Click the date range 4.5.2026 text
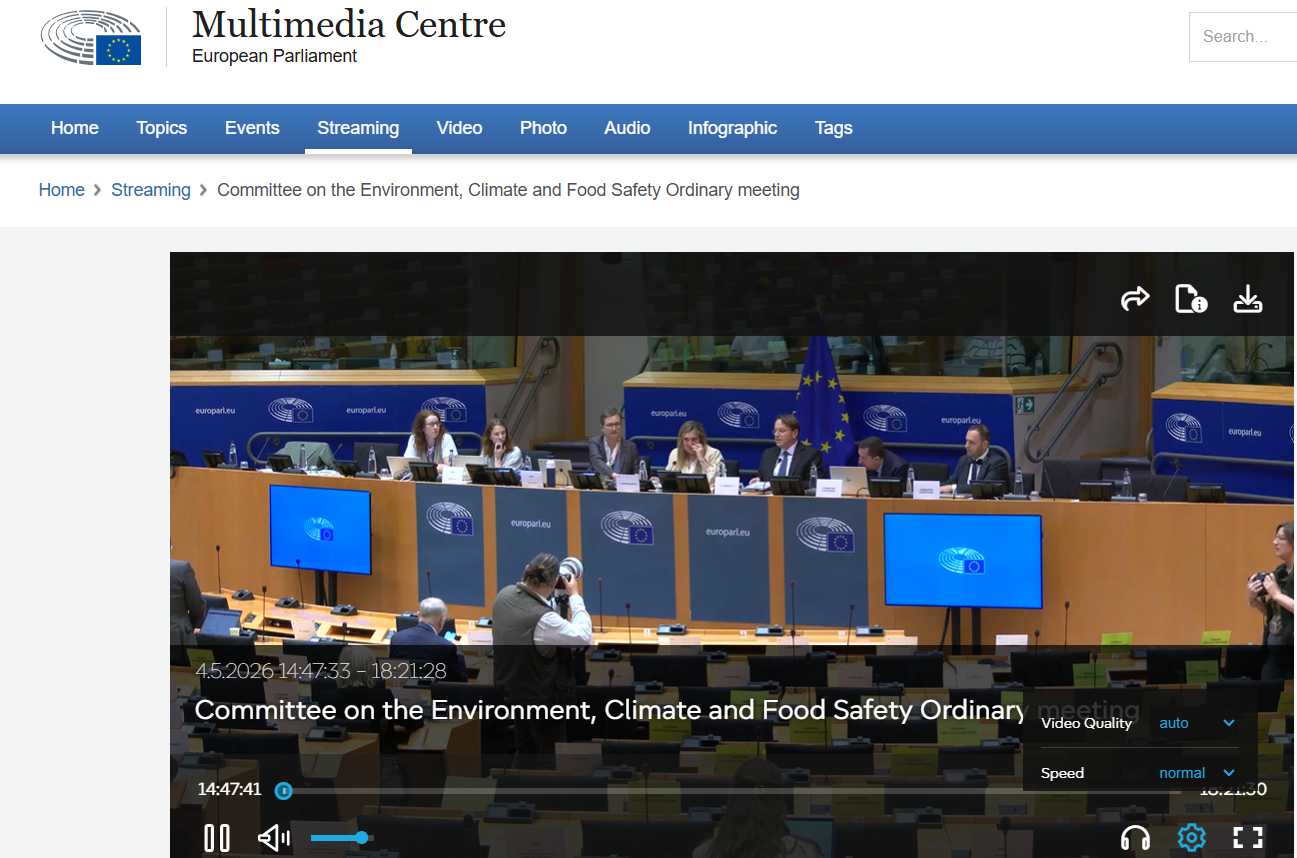Image resolution: width=1297 pixels, height=858 pixels. [x=321, y=671]
